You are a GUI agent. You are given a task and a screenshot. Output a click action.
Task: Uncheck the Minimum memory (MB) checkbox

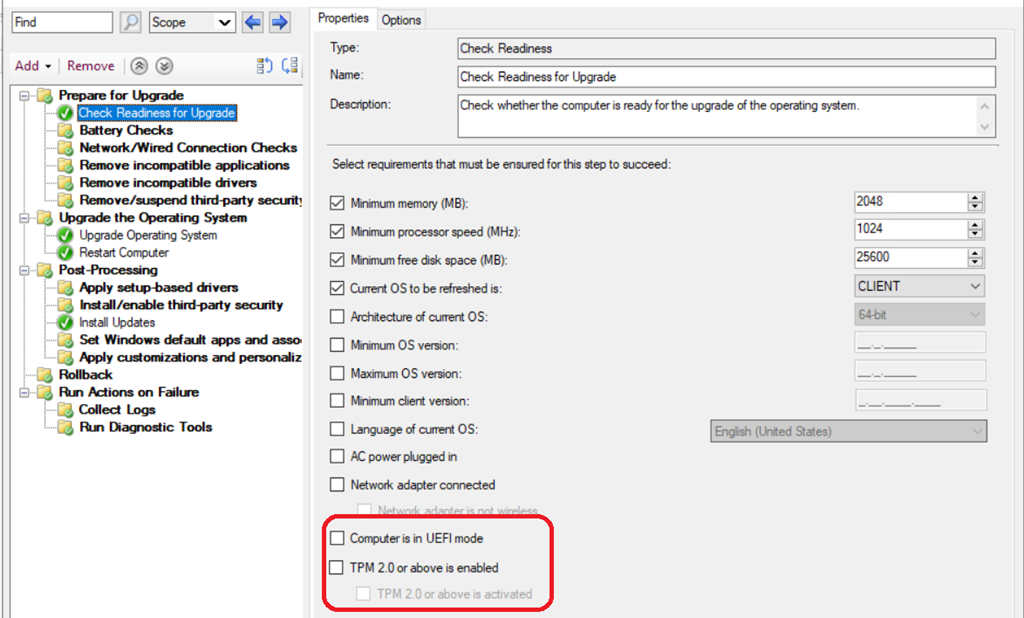[x=337, y=203]
